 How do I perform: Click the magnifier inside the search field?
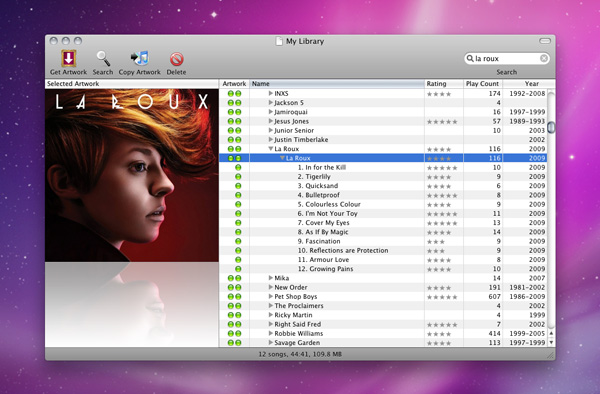470,58
